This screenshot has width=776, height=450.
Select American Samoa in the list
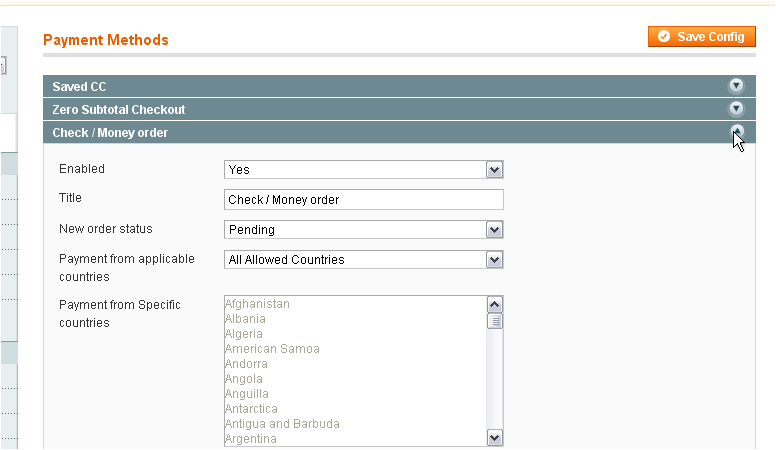(x=272, y=349)
